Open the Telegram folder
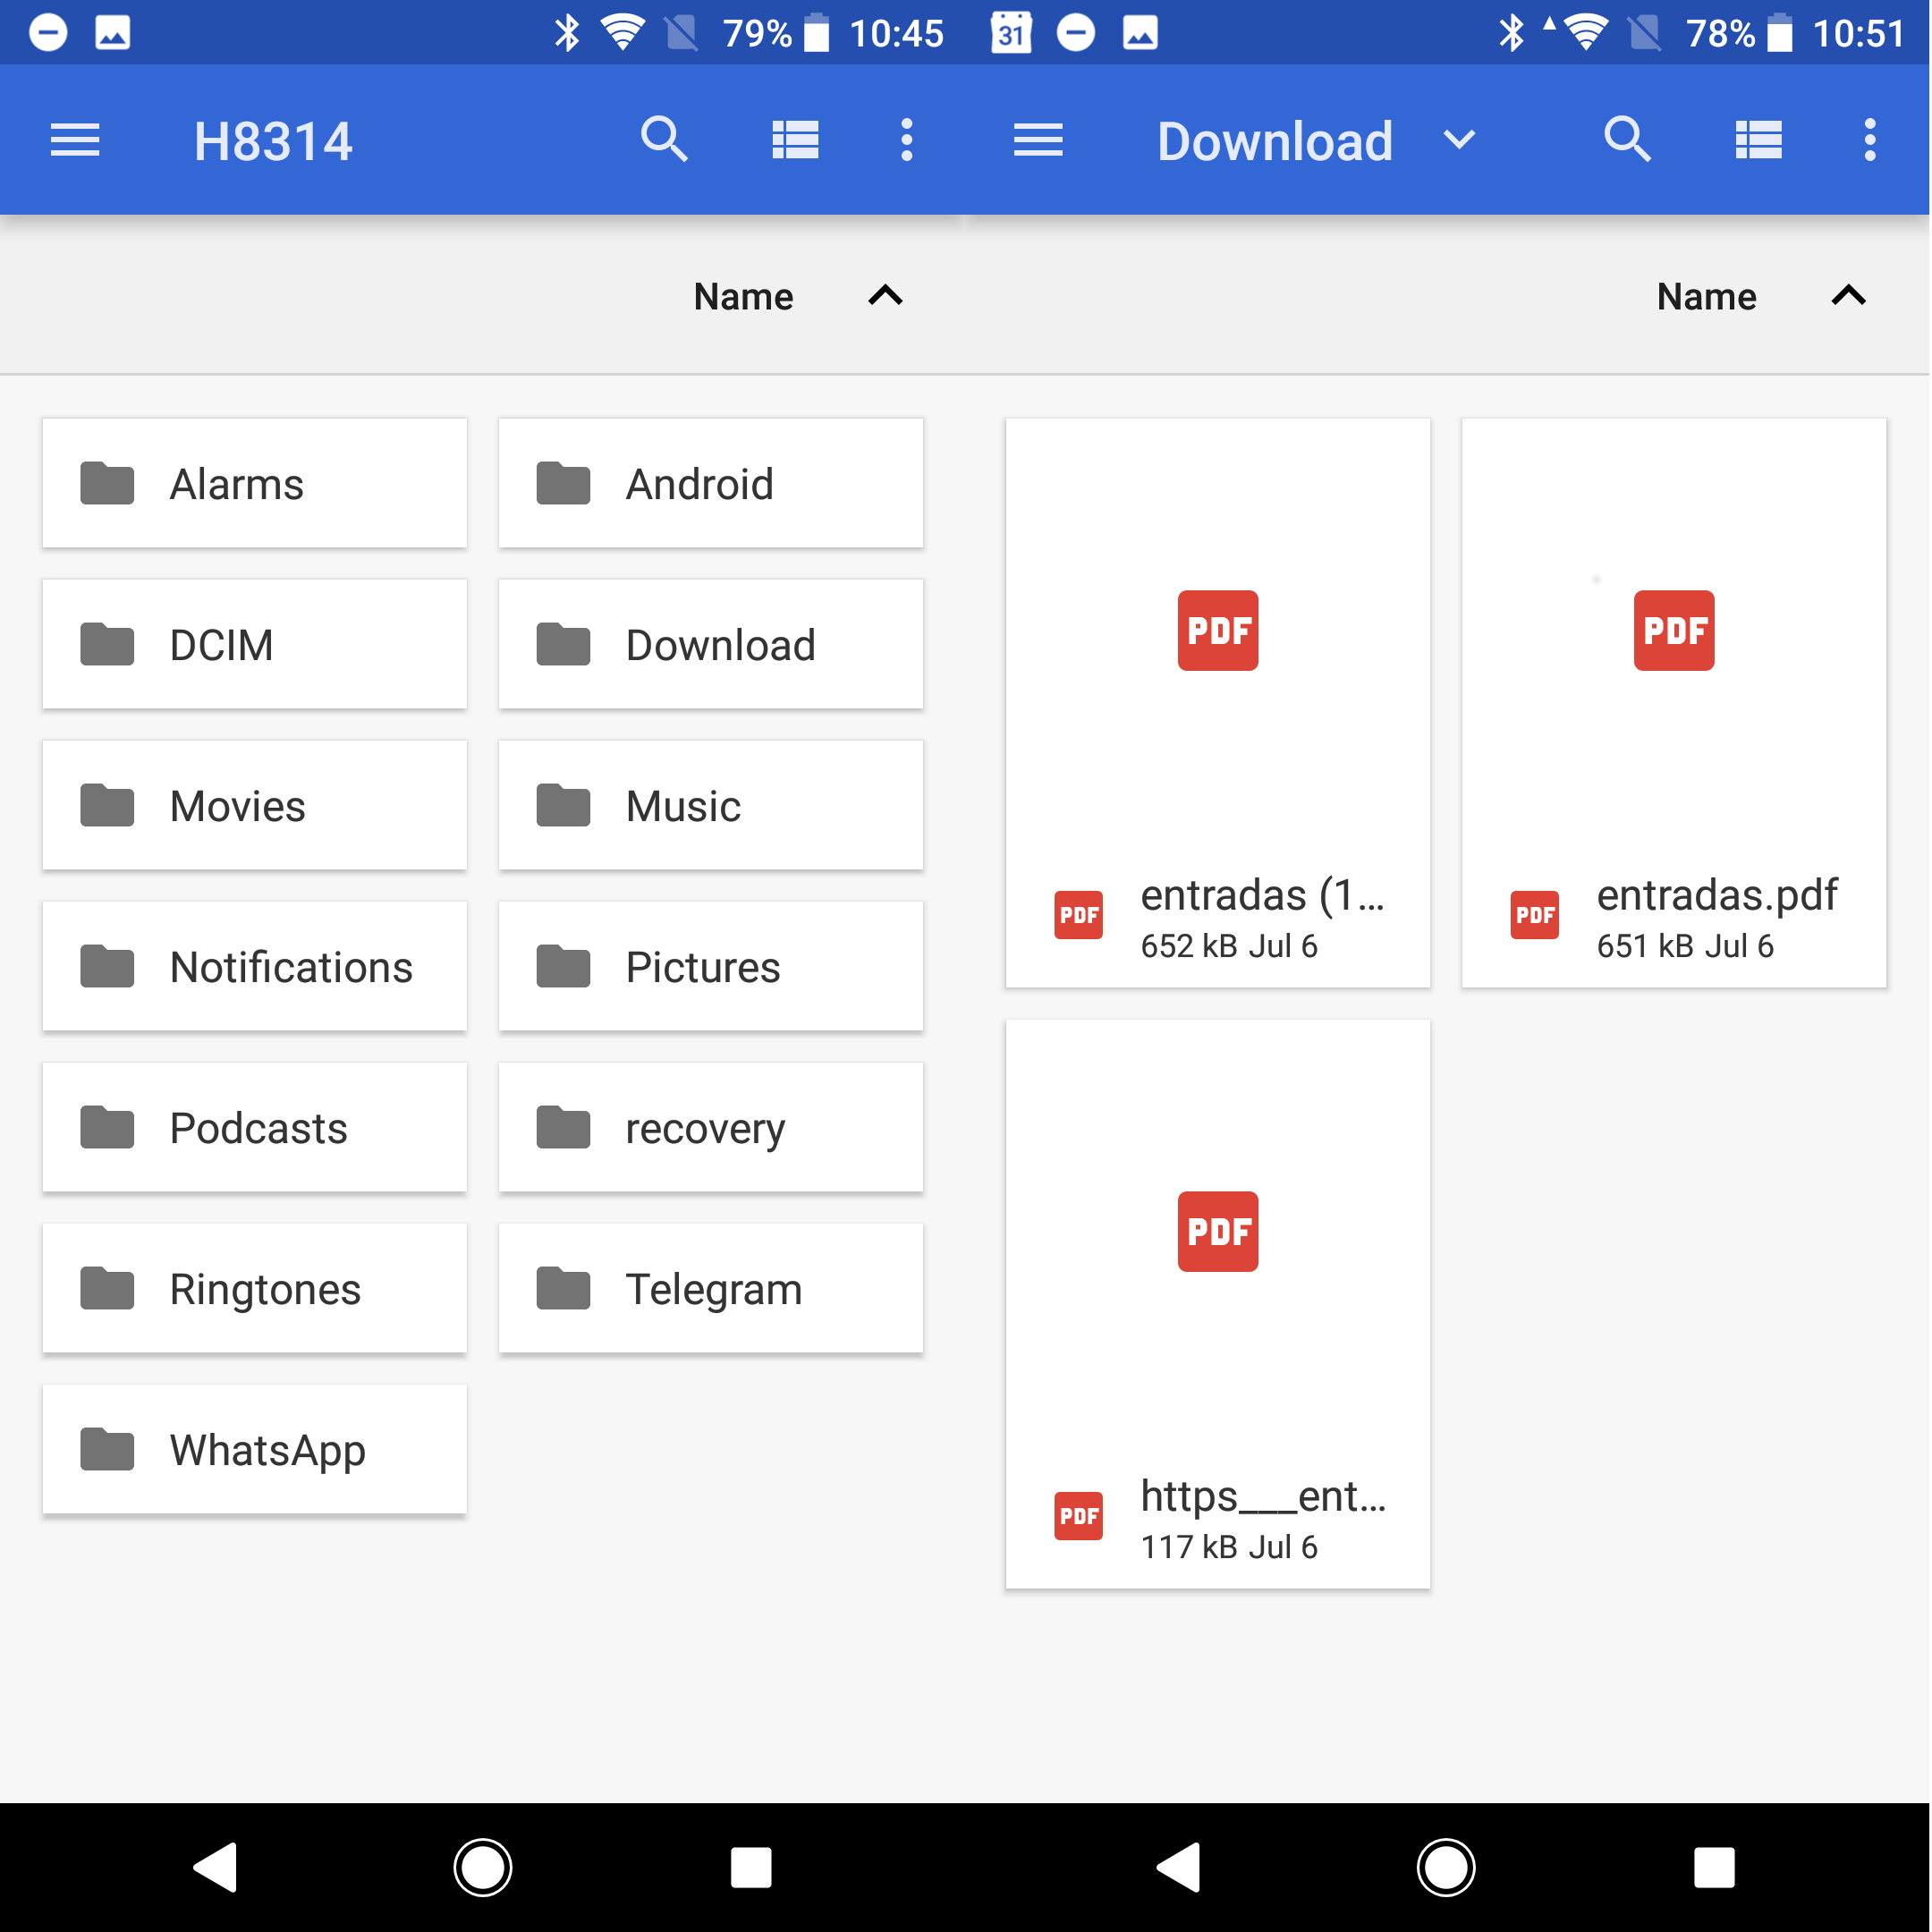This screenshot has height=1932, width=1932. pos(710,1288)
